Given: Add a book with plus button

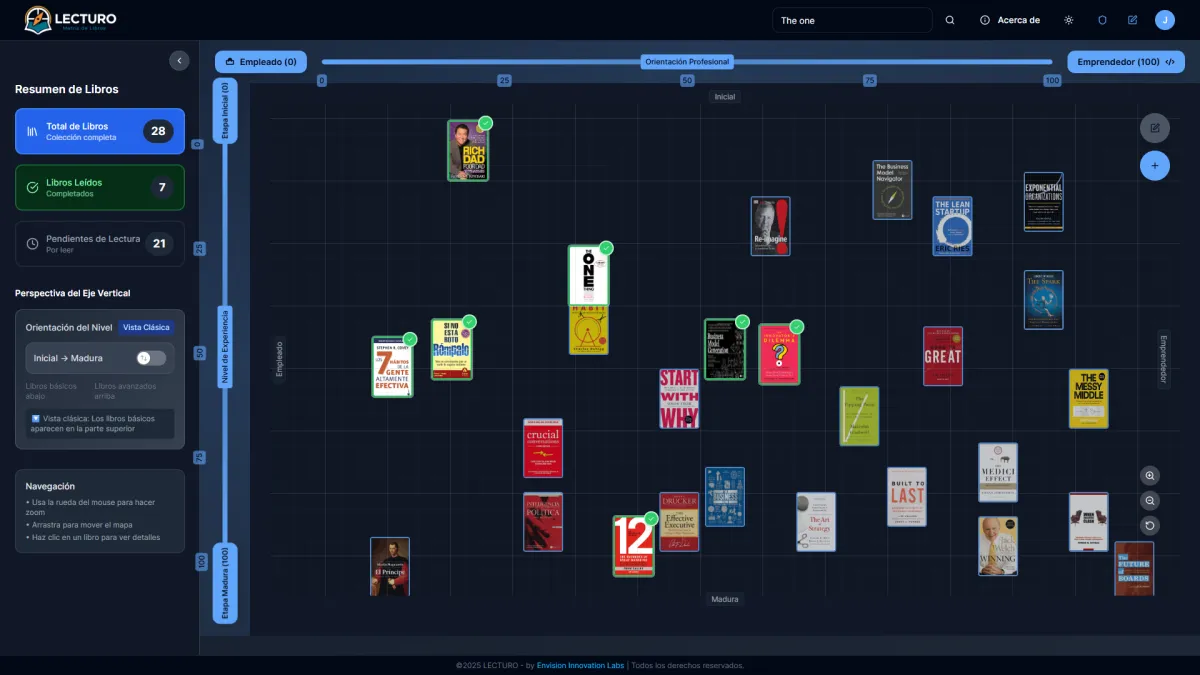Looking at the screenshot, I should 1155,165.
